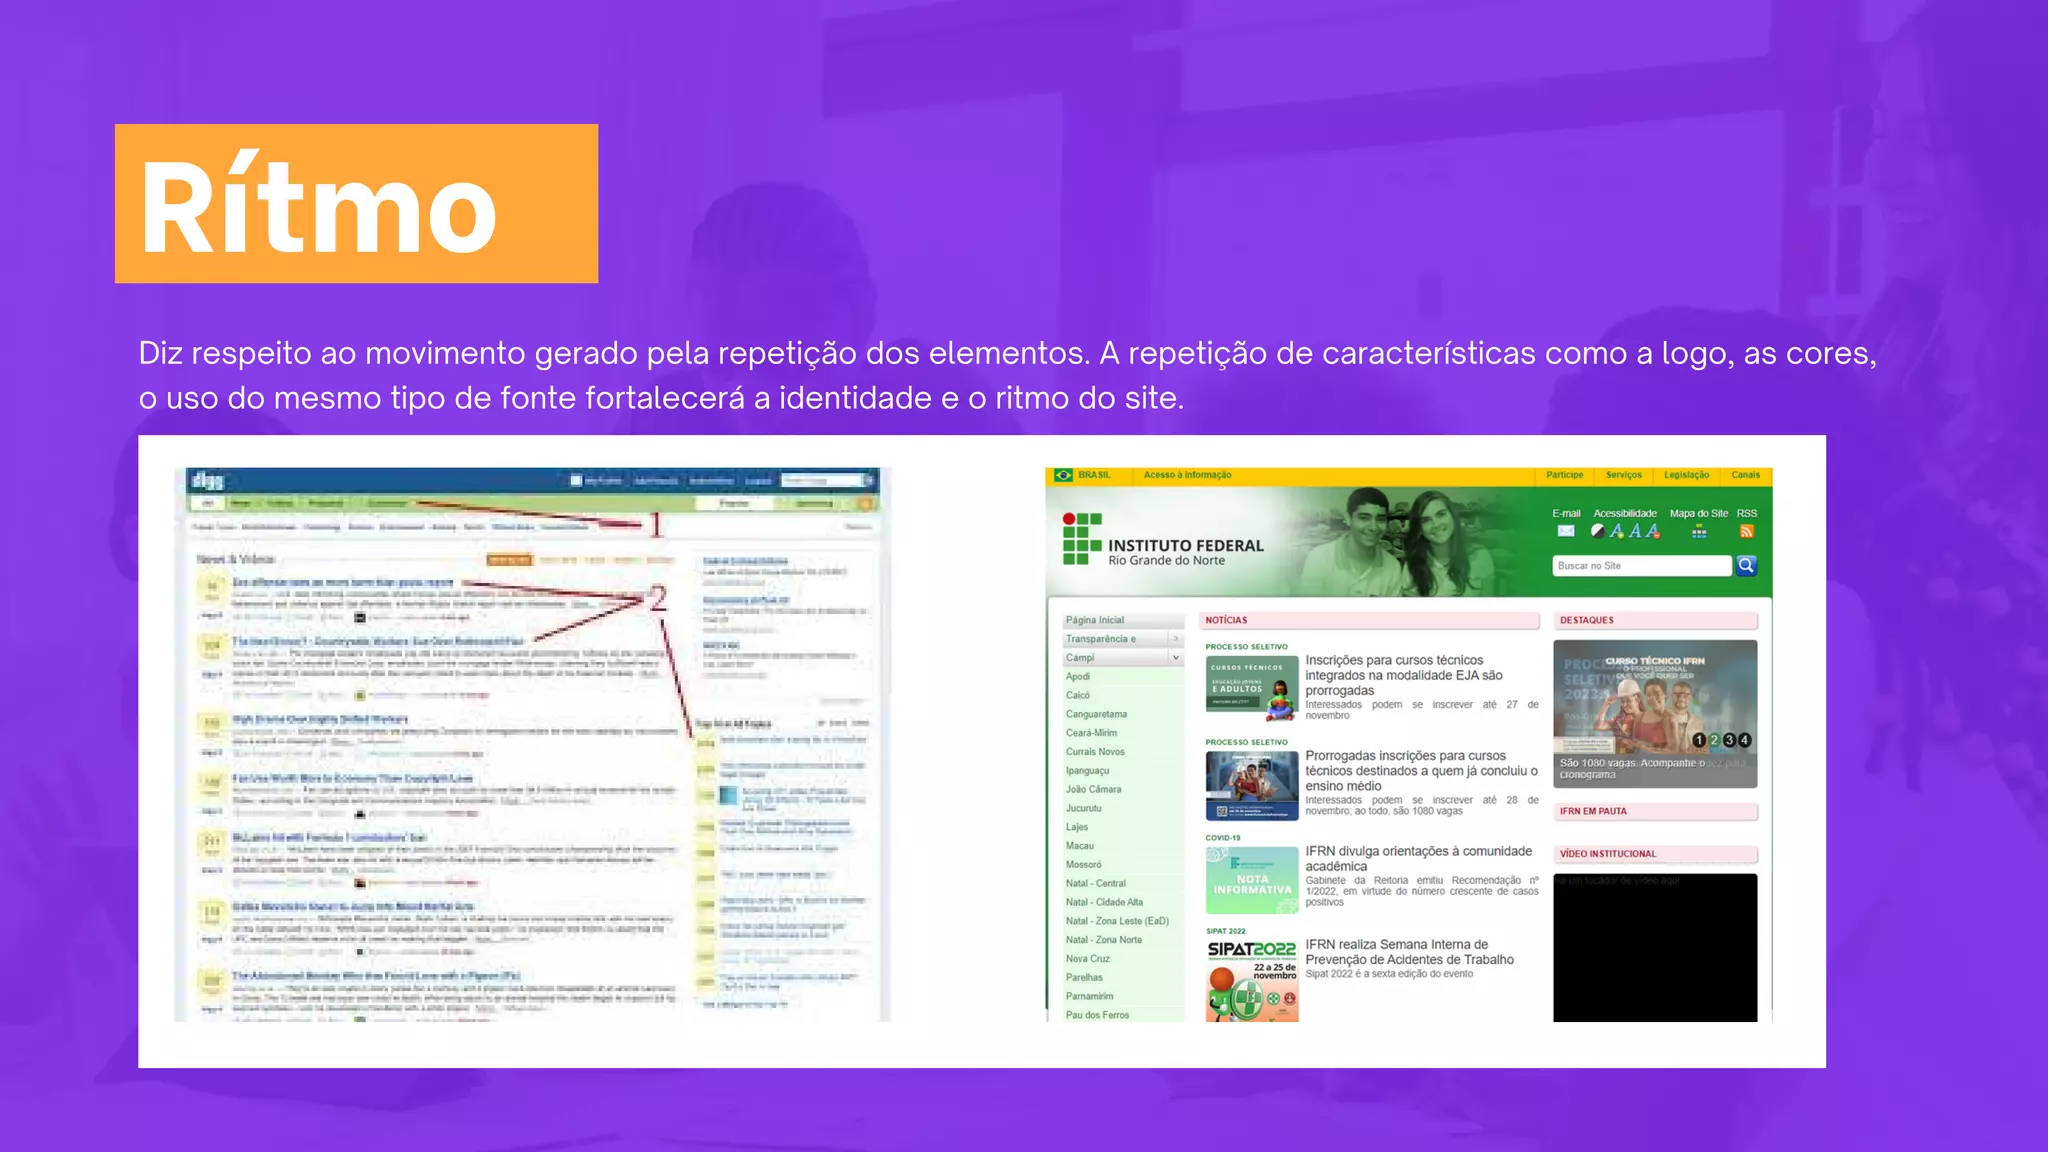Image resolution: width=2048 pixels, height=1152 pixels.
Task: Select the Currais Novos campus link
Action: click(x=1095, y=752)
